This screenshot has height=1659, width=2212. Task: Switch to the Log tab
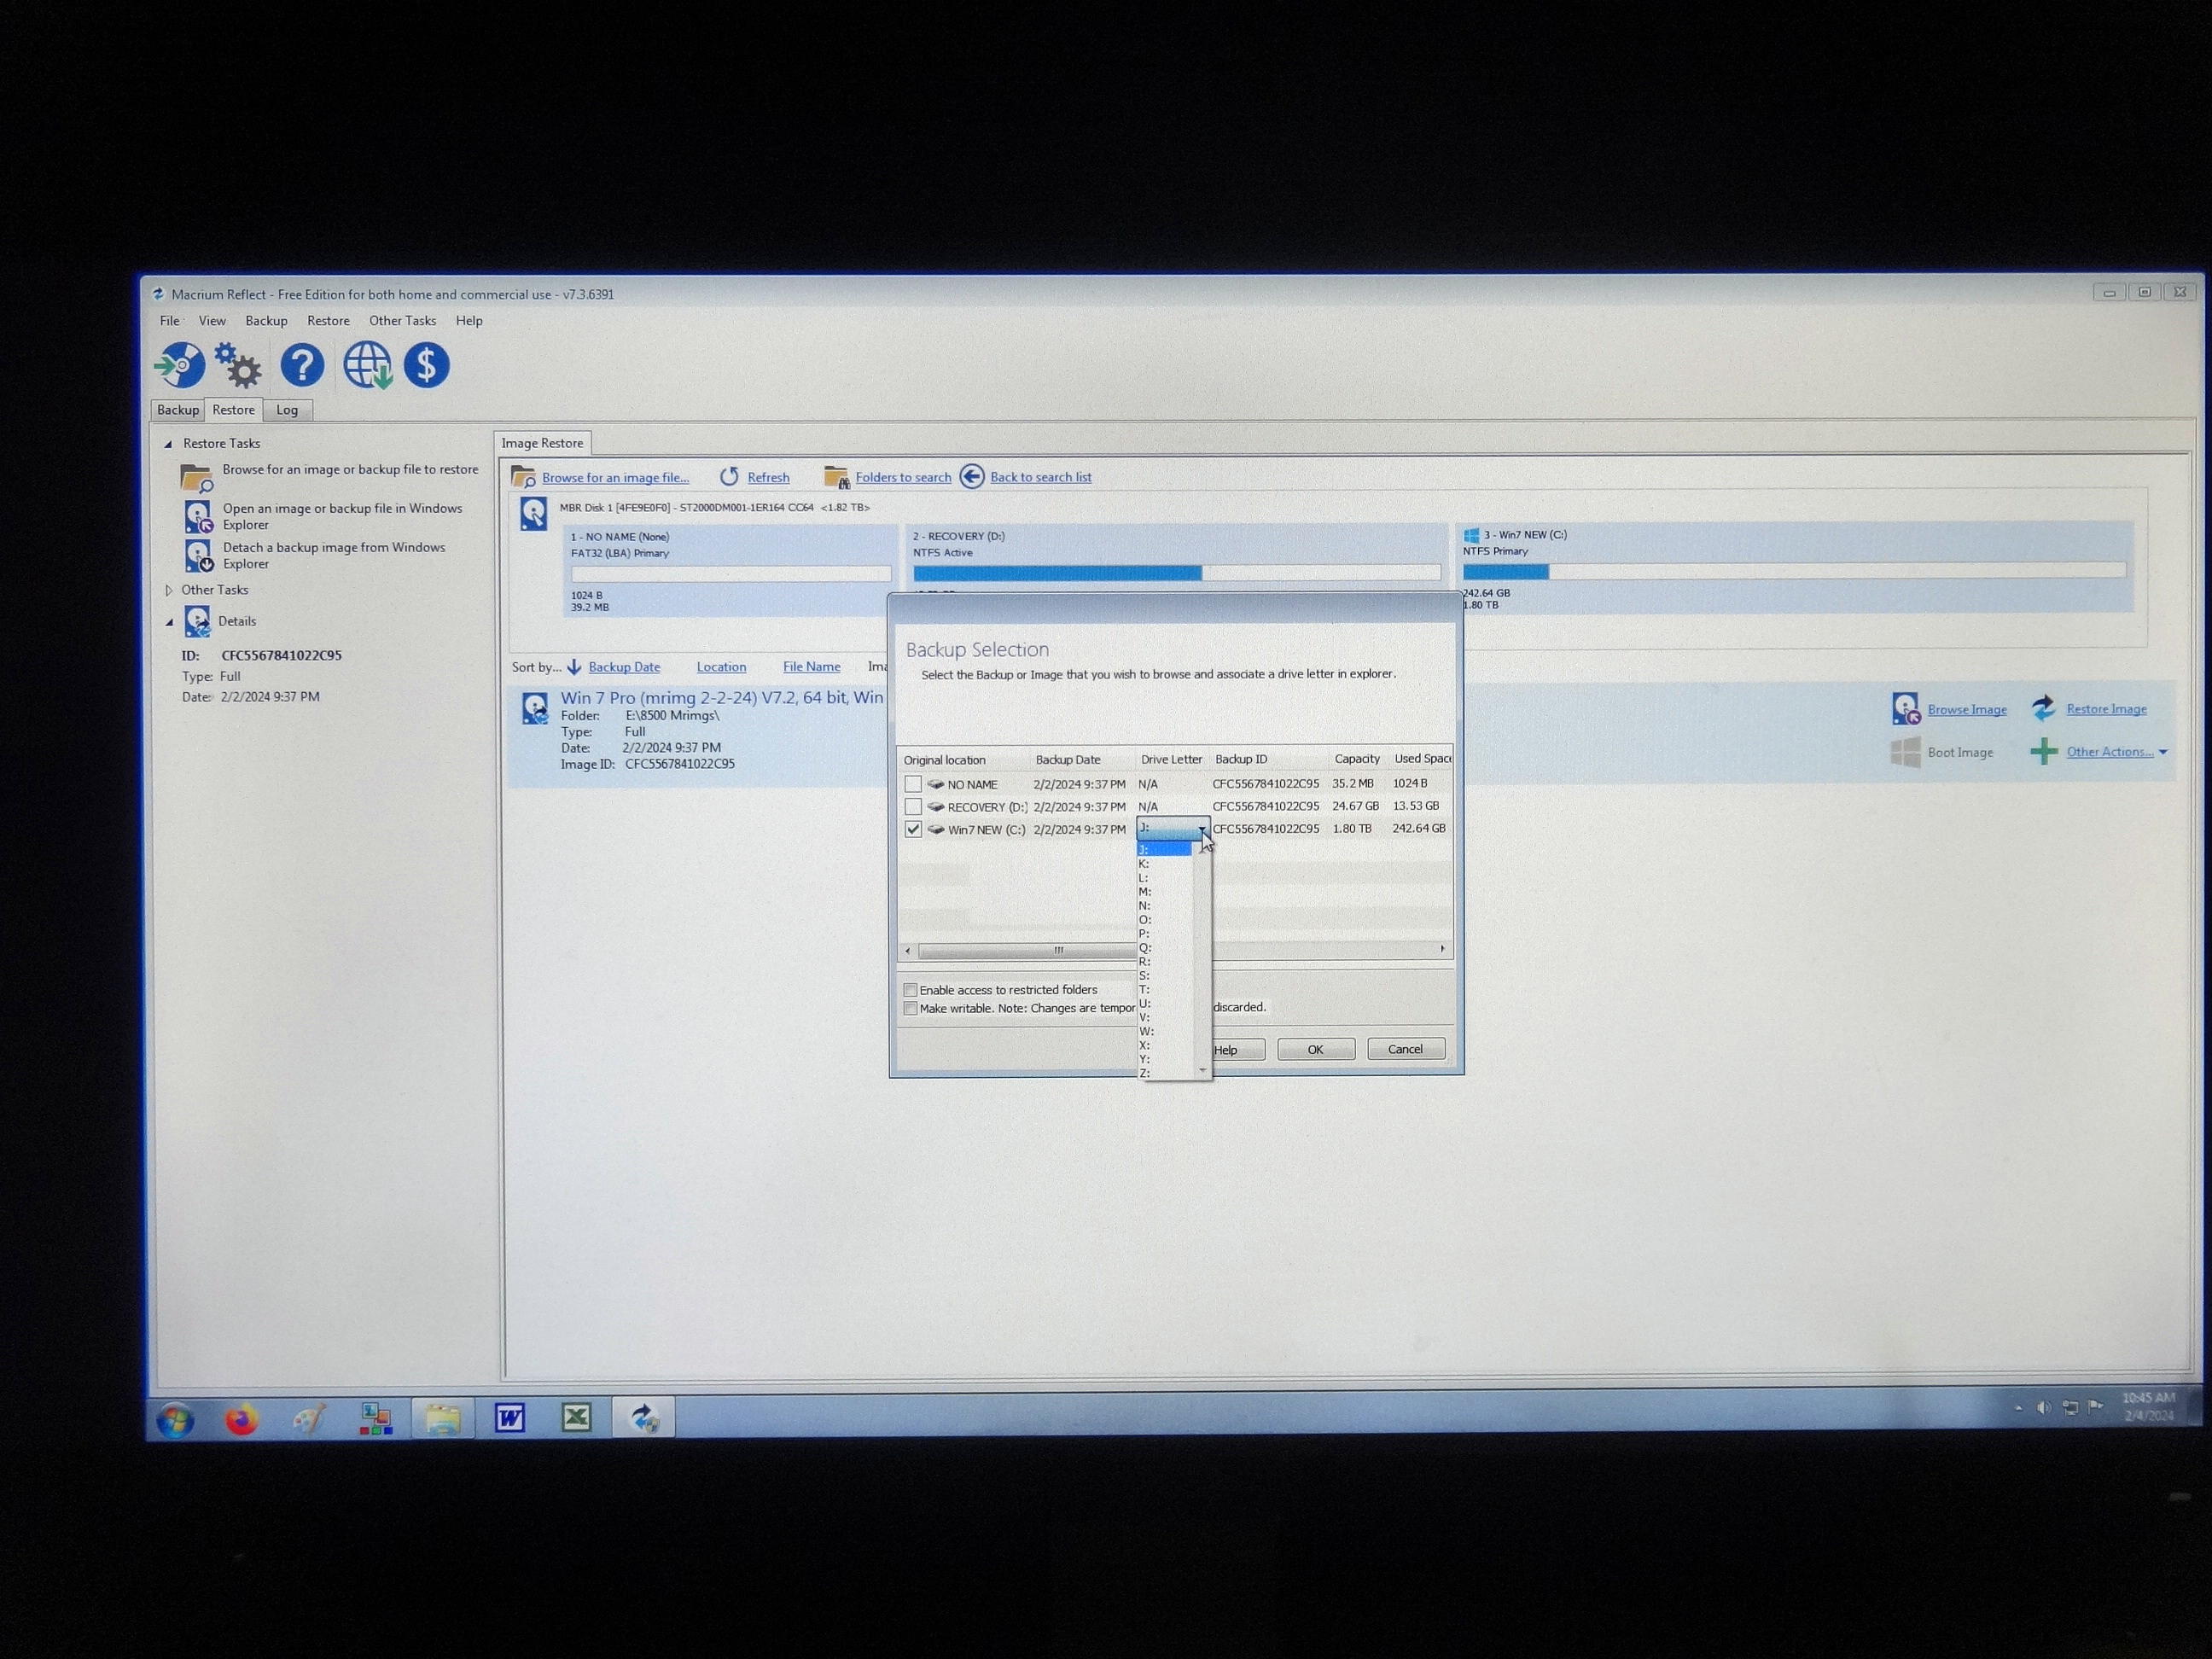click(x=287, y=410)
